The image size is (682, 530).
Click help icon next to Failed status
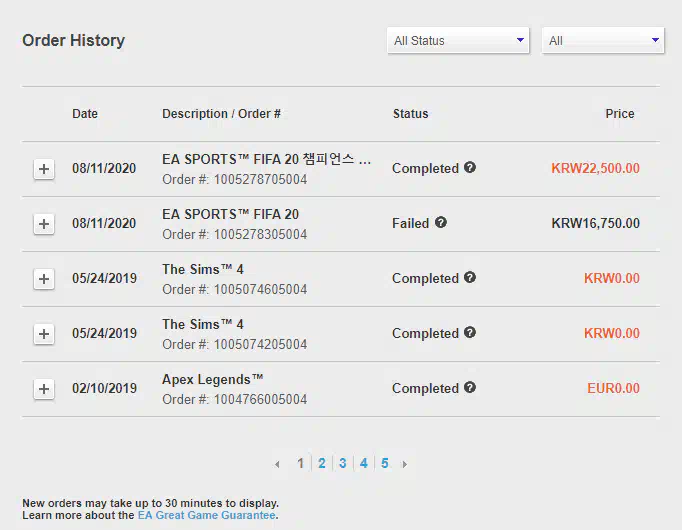441,222
